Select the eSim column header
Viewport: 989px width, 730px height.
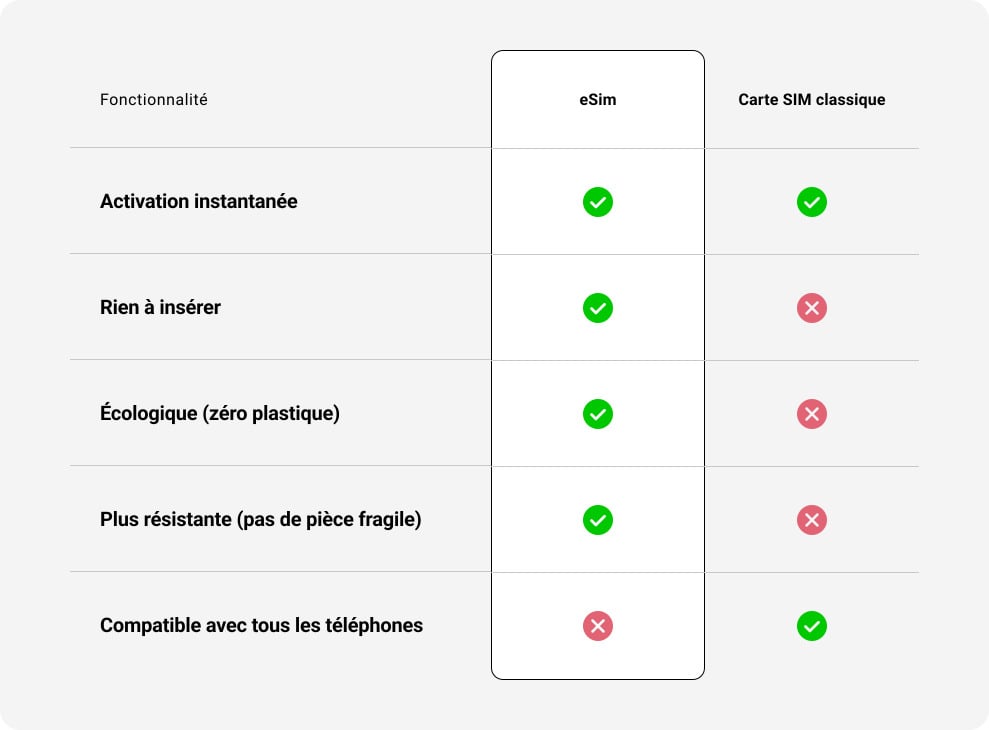click(598, 100)
